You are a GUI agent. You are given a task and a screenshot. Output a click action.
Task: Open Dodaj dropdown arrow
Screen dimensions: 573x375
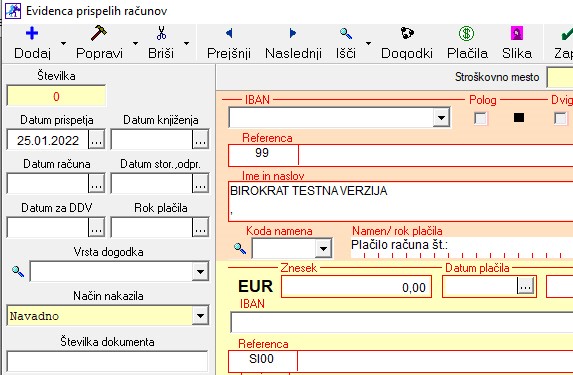click(x=64, y=43)
